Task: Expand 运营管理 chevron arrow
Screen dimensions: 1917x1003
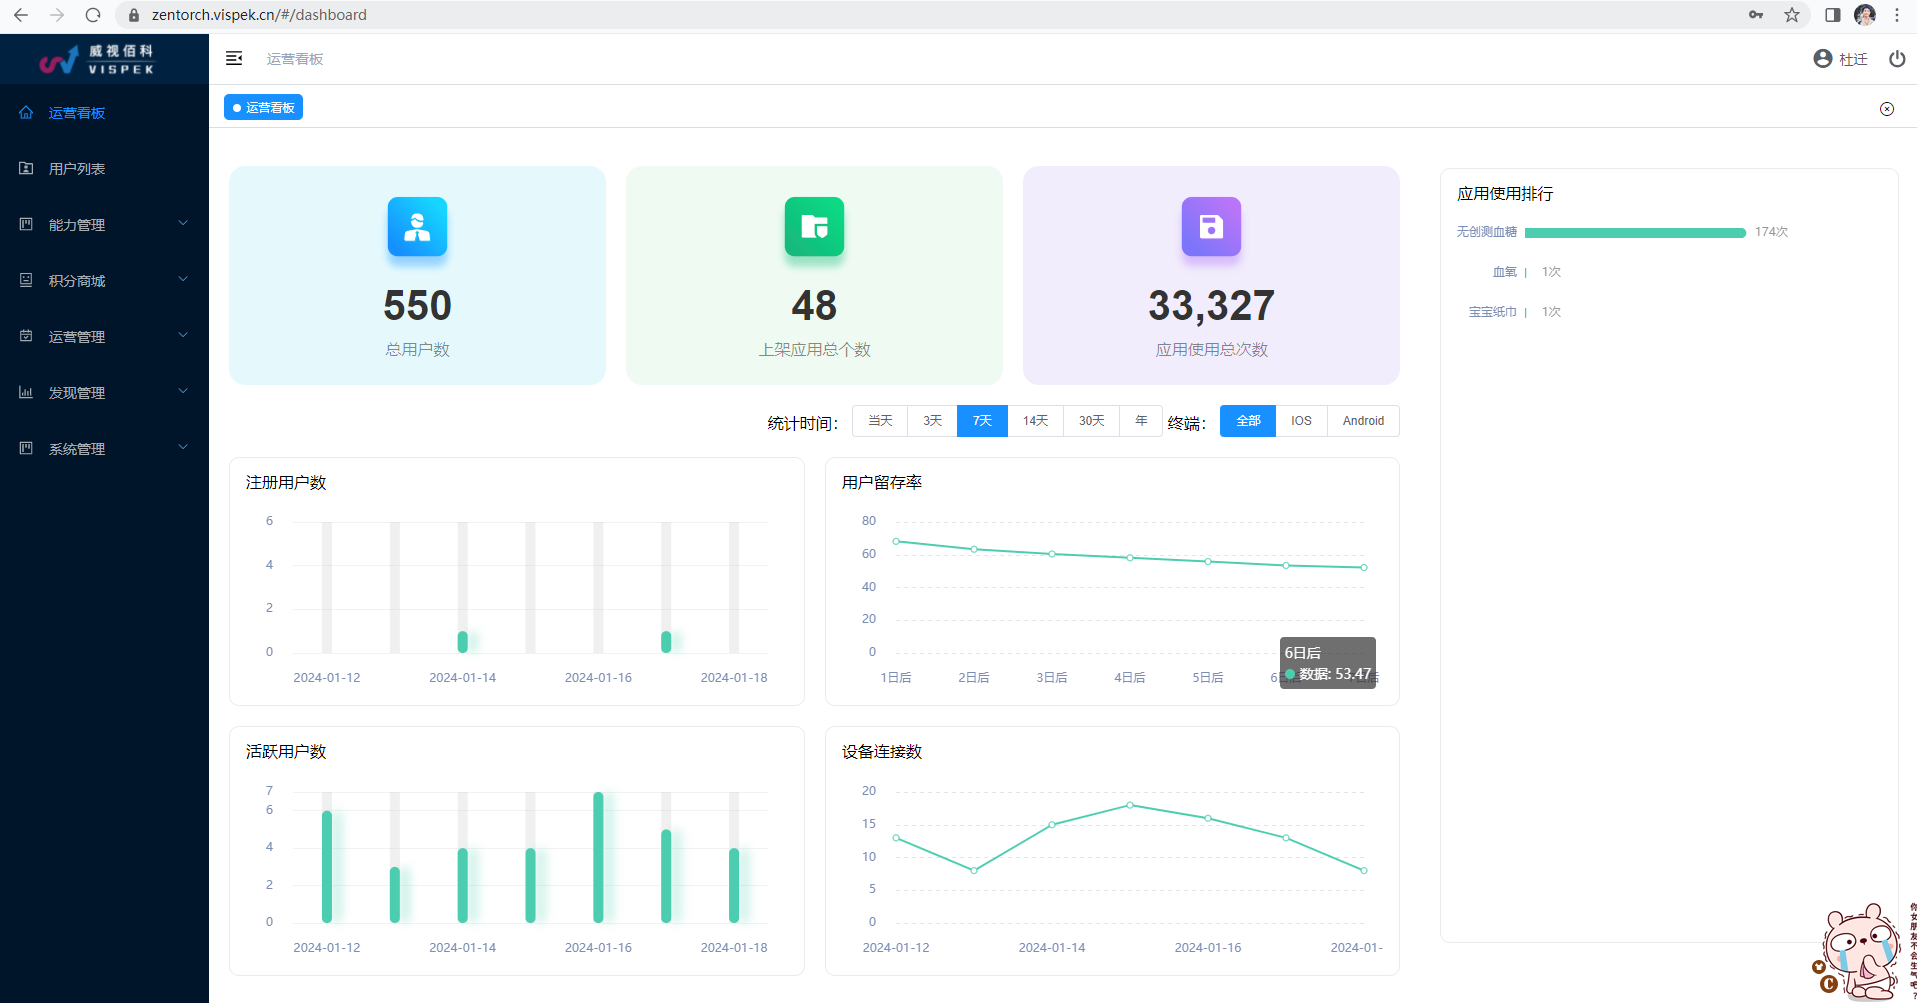Action: pos(183,335)
